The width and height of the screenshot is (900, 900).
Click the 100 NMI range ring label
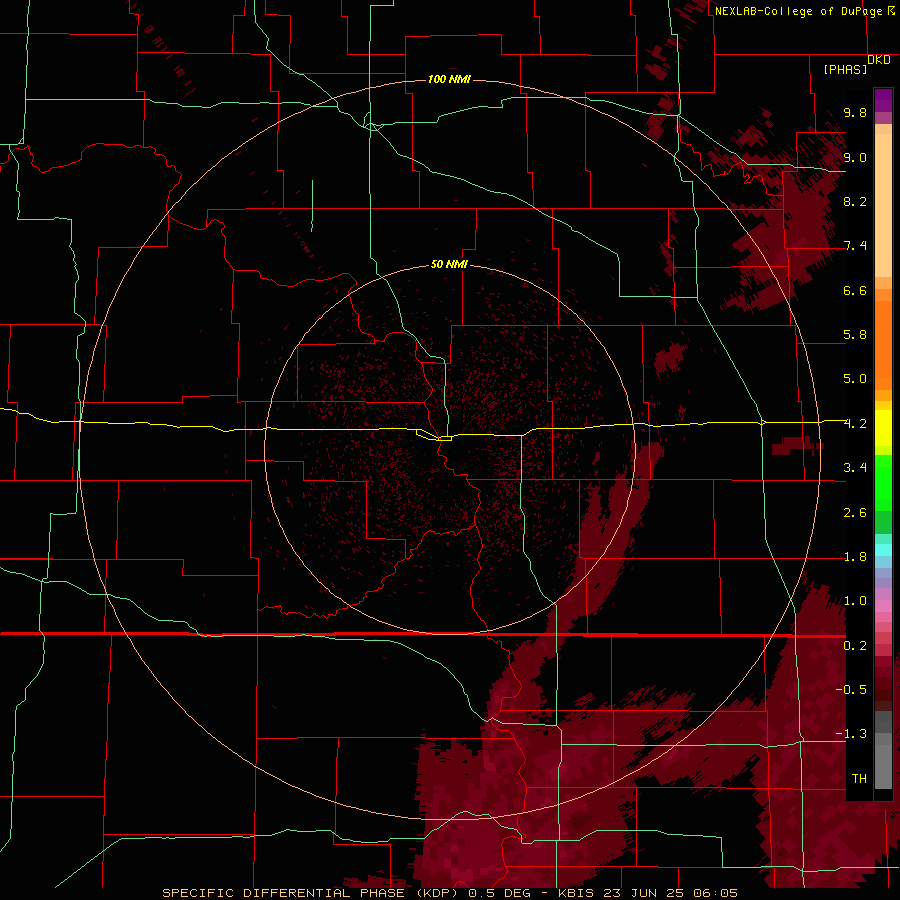(449, 79)
